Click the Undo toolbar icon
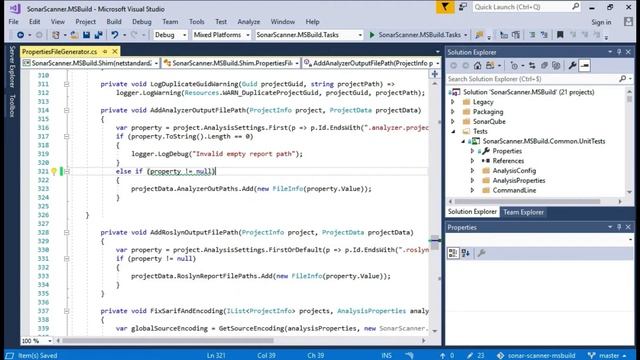This screenshot has height=360, width=640. [x=115, y=35]
